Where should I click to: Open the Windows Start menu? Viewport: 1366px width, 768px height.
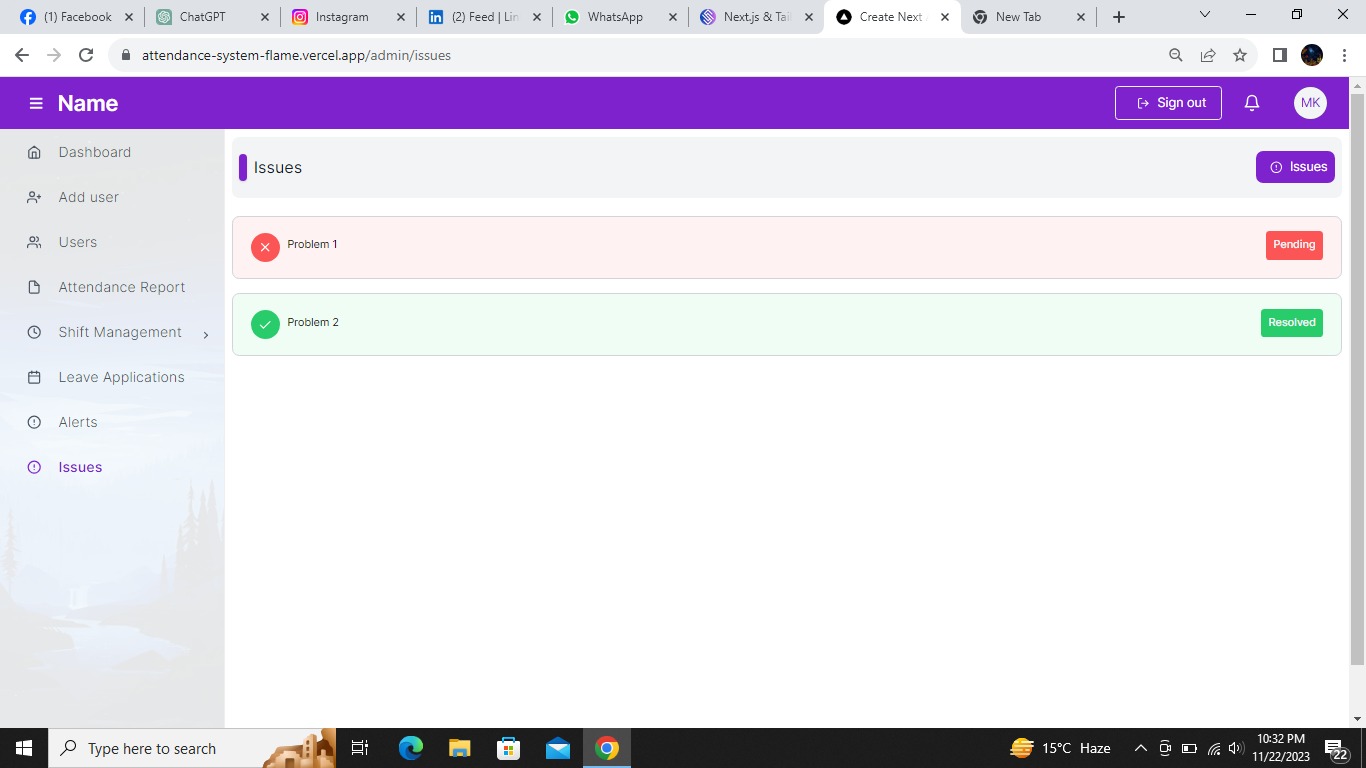[24, 748]
